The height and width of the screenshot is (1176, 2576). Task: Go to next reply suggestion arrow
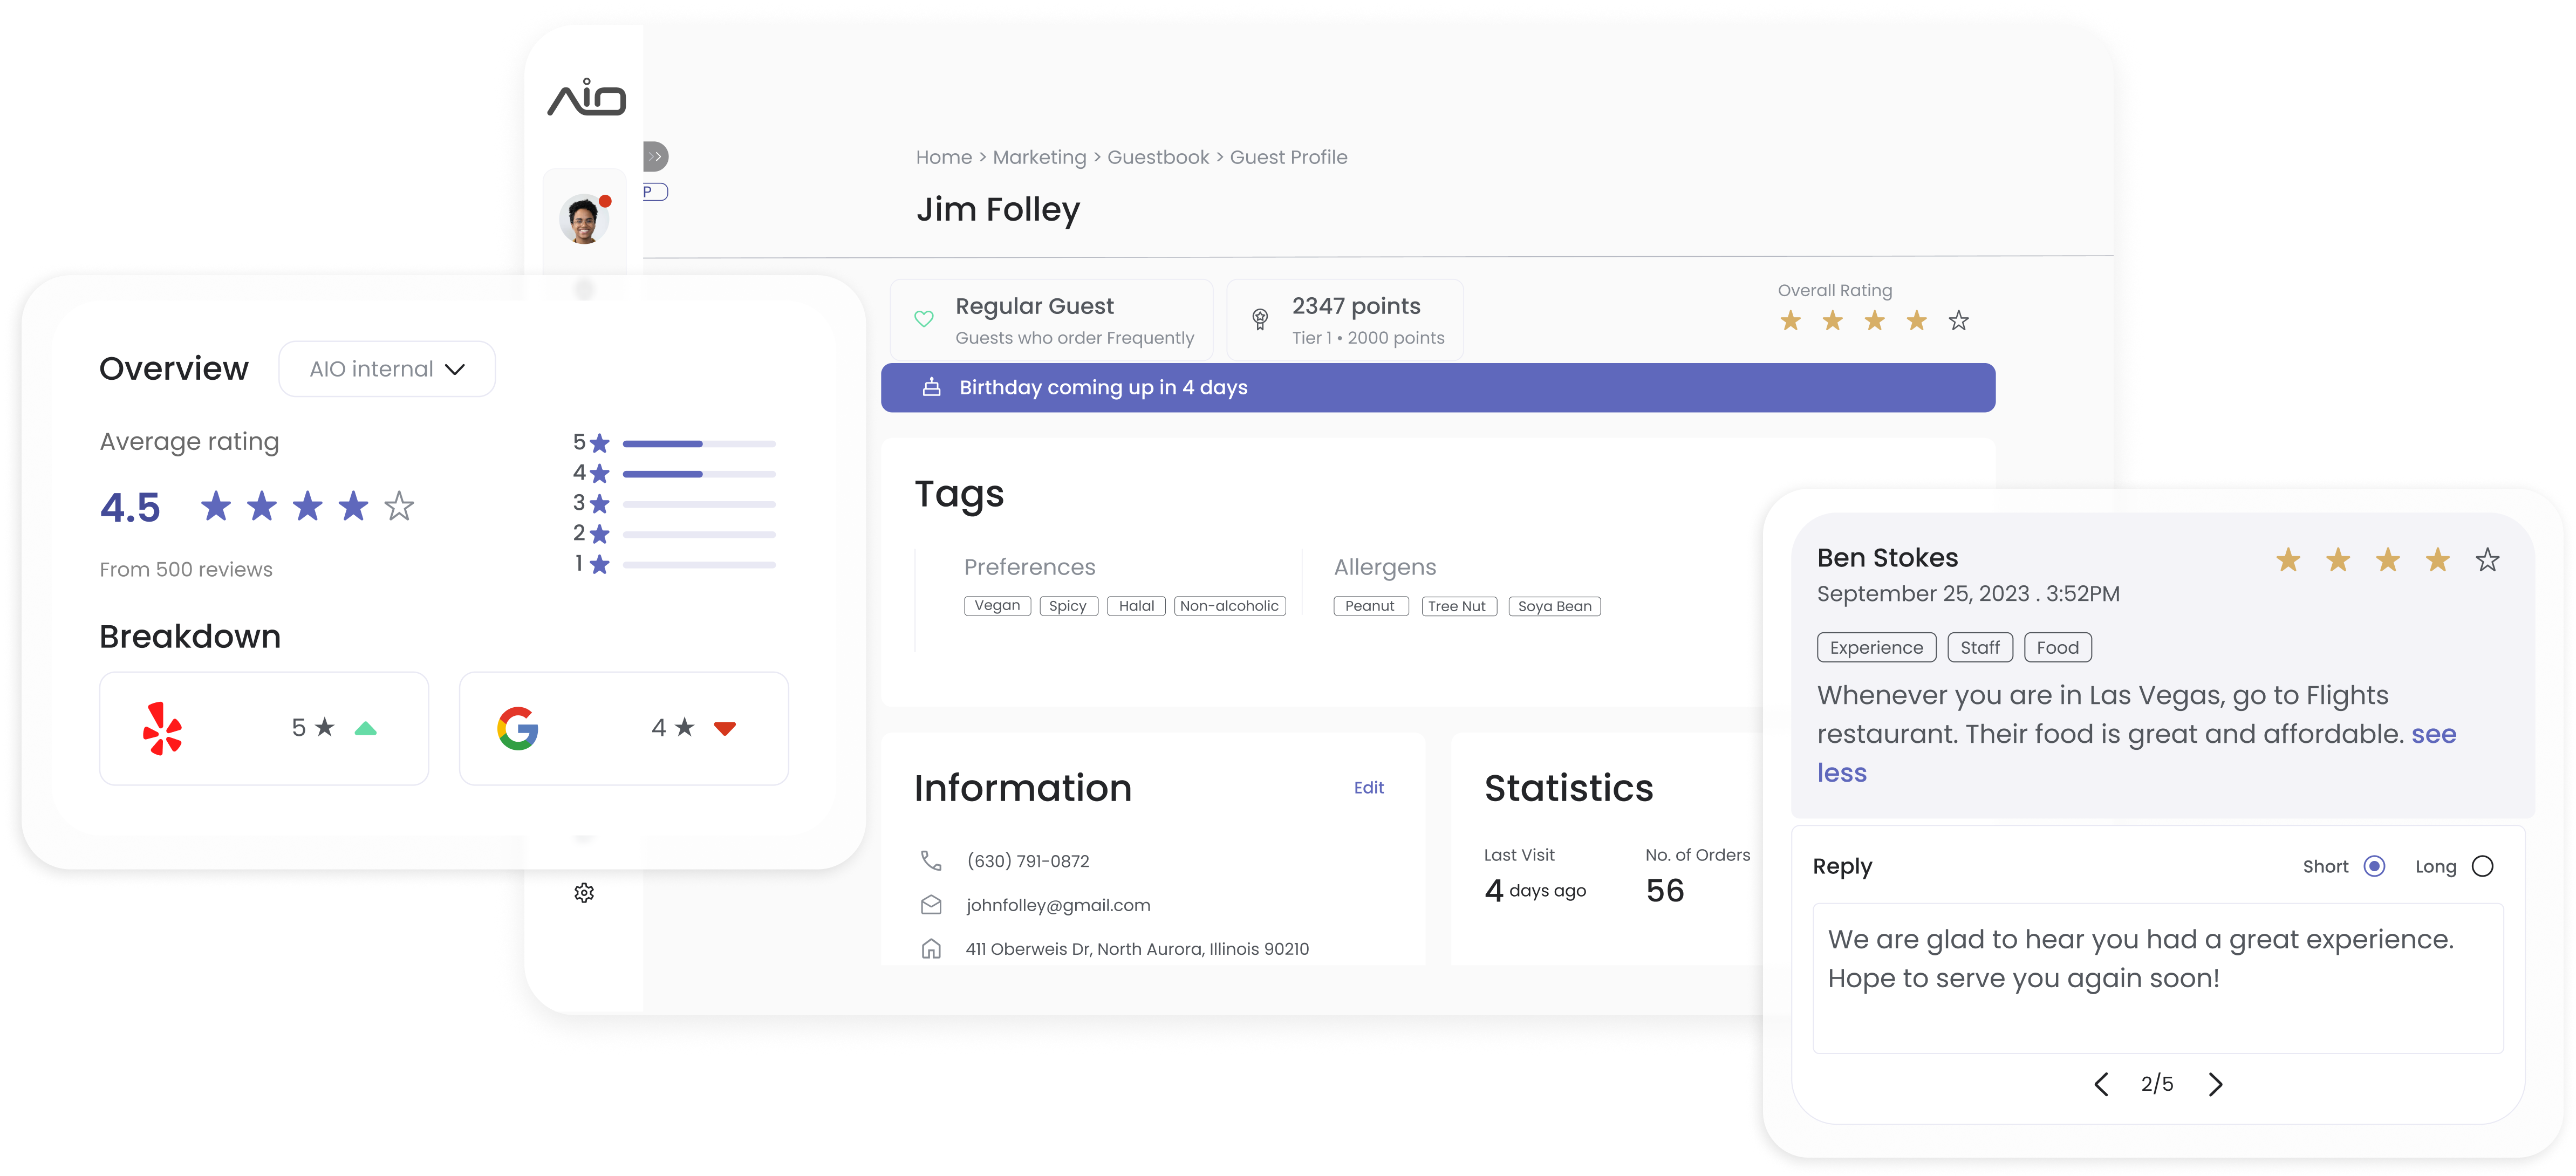(x=2215, y=1084)
